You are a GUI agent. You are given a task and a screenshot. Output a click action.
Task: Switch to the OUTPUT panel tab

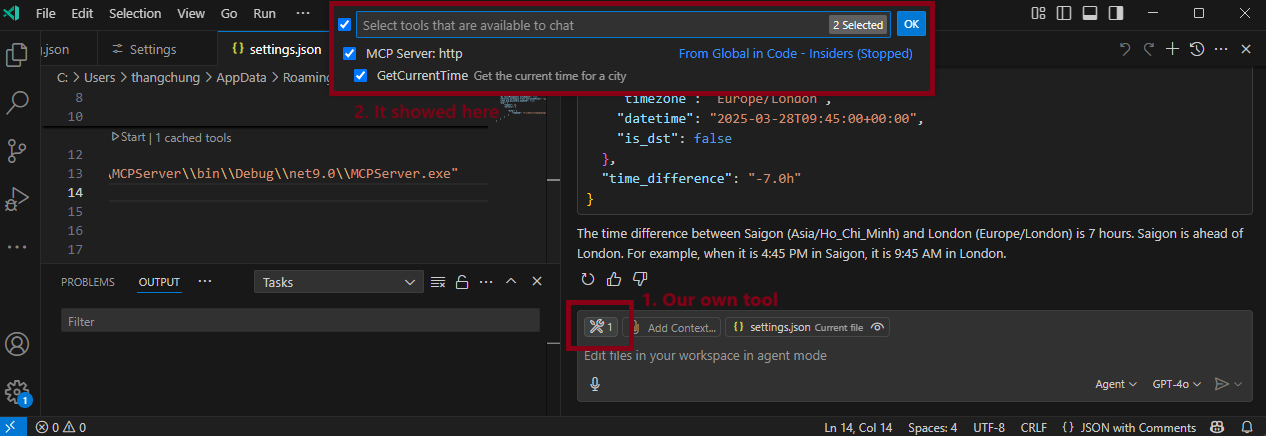[159, 282]
